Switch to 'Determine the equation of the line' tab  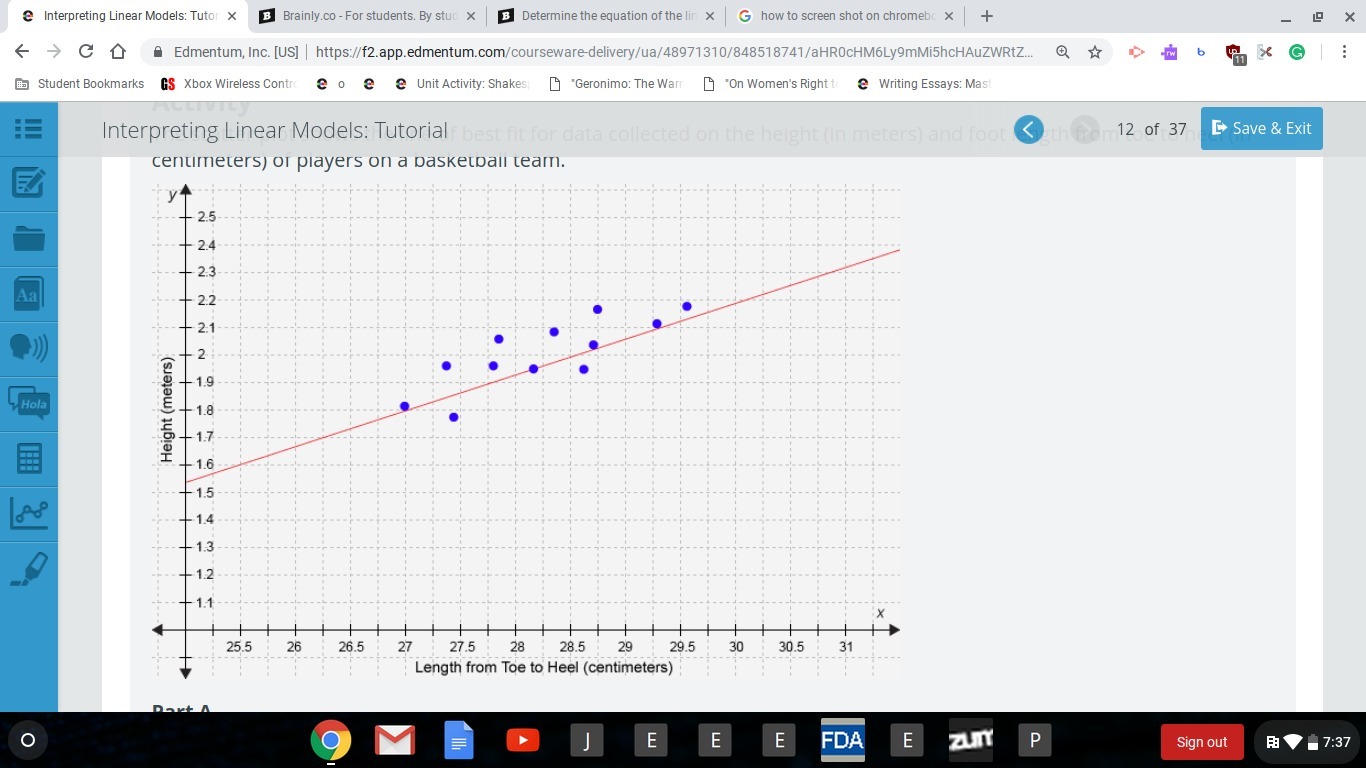(x=606, y=16)
